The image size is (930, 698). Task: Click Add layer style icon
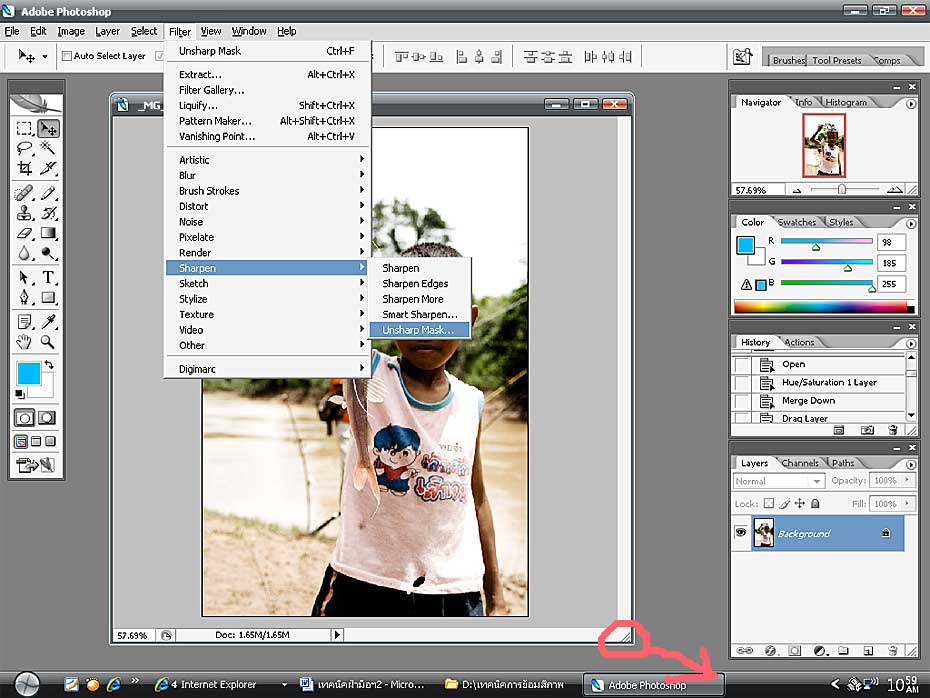(x=770, y=651)
